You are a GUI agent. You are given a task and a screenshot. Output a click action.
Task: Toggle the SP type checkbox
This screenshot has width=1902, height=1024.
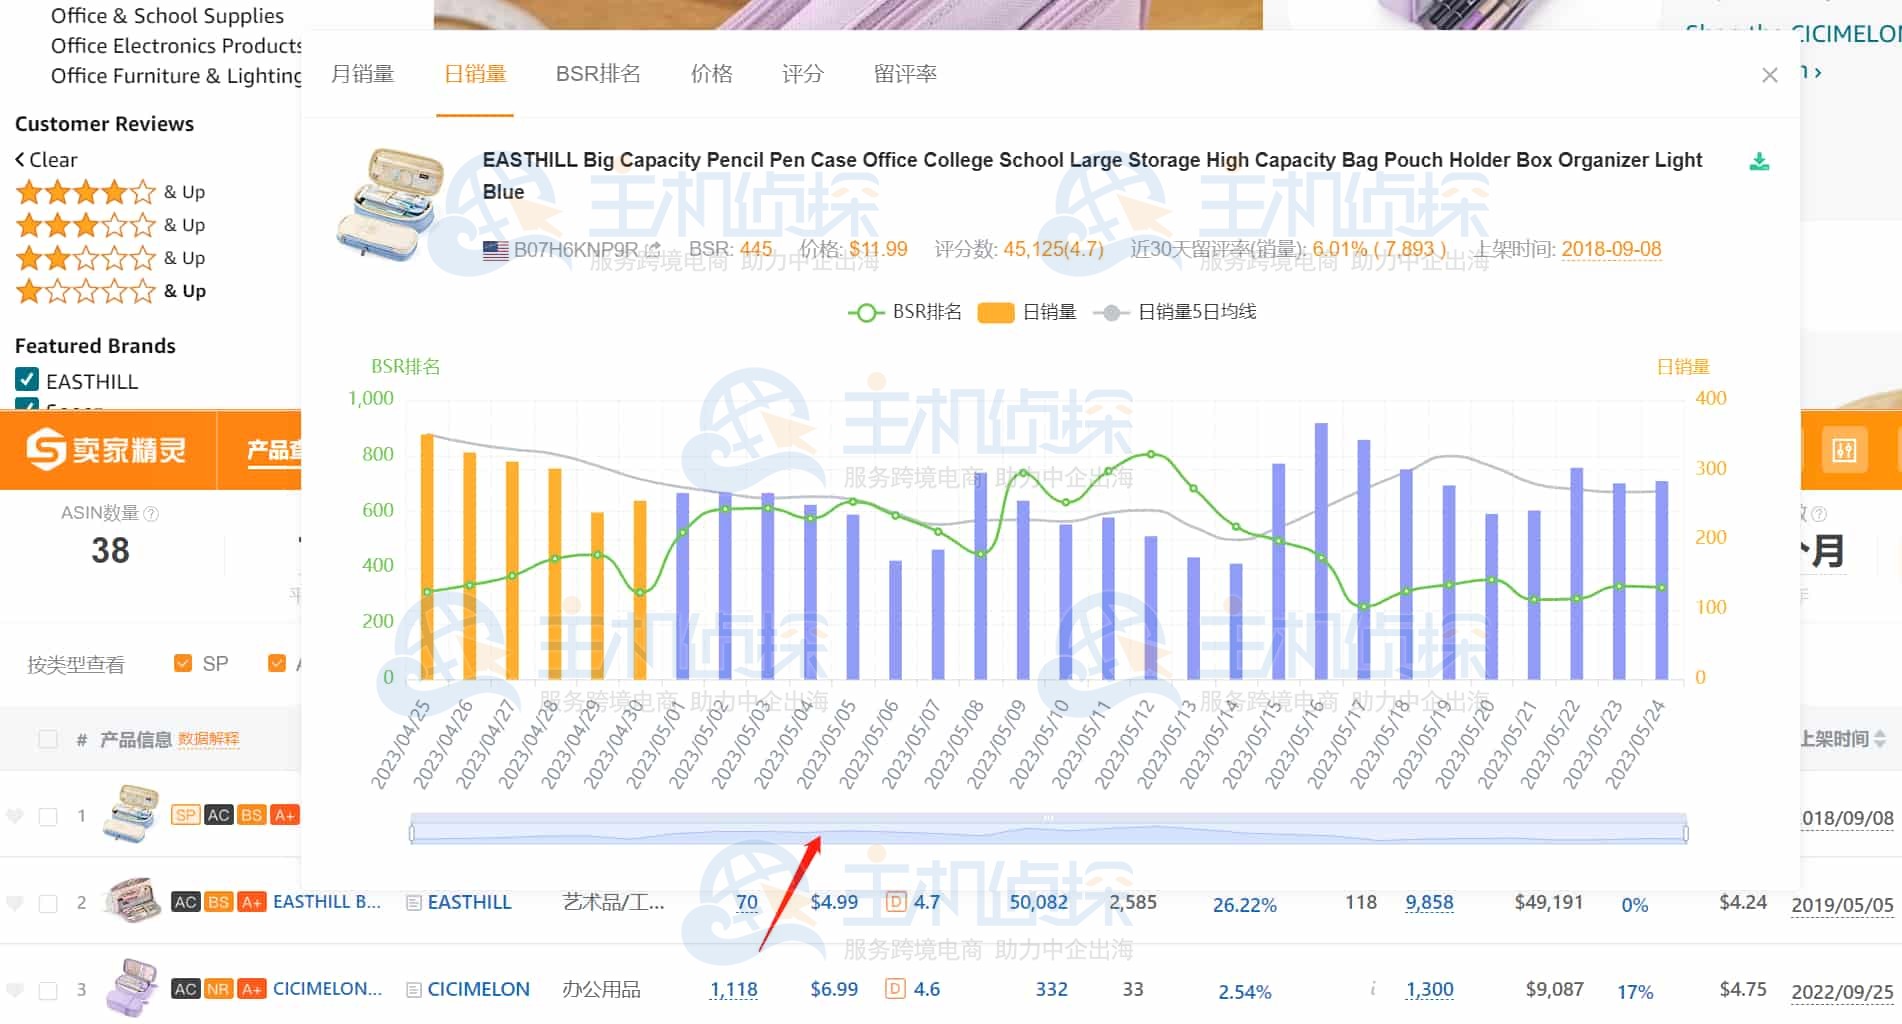click(182, 663)
